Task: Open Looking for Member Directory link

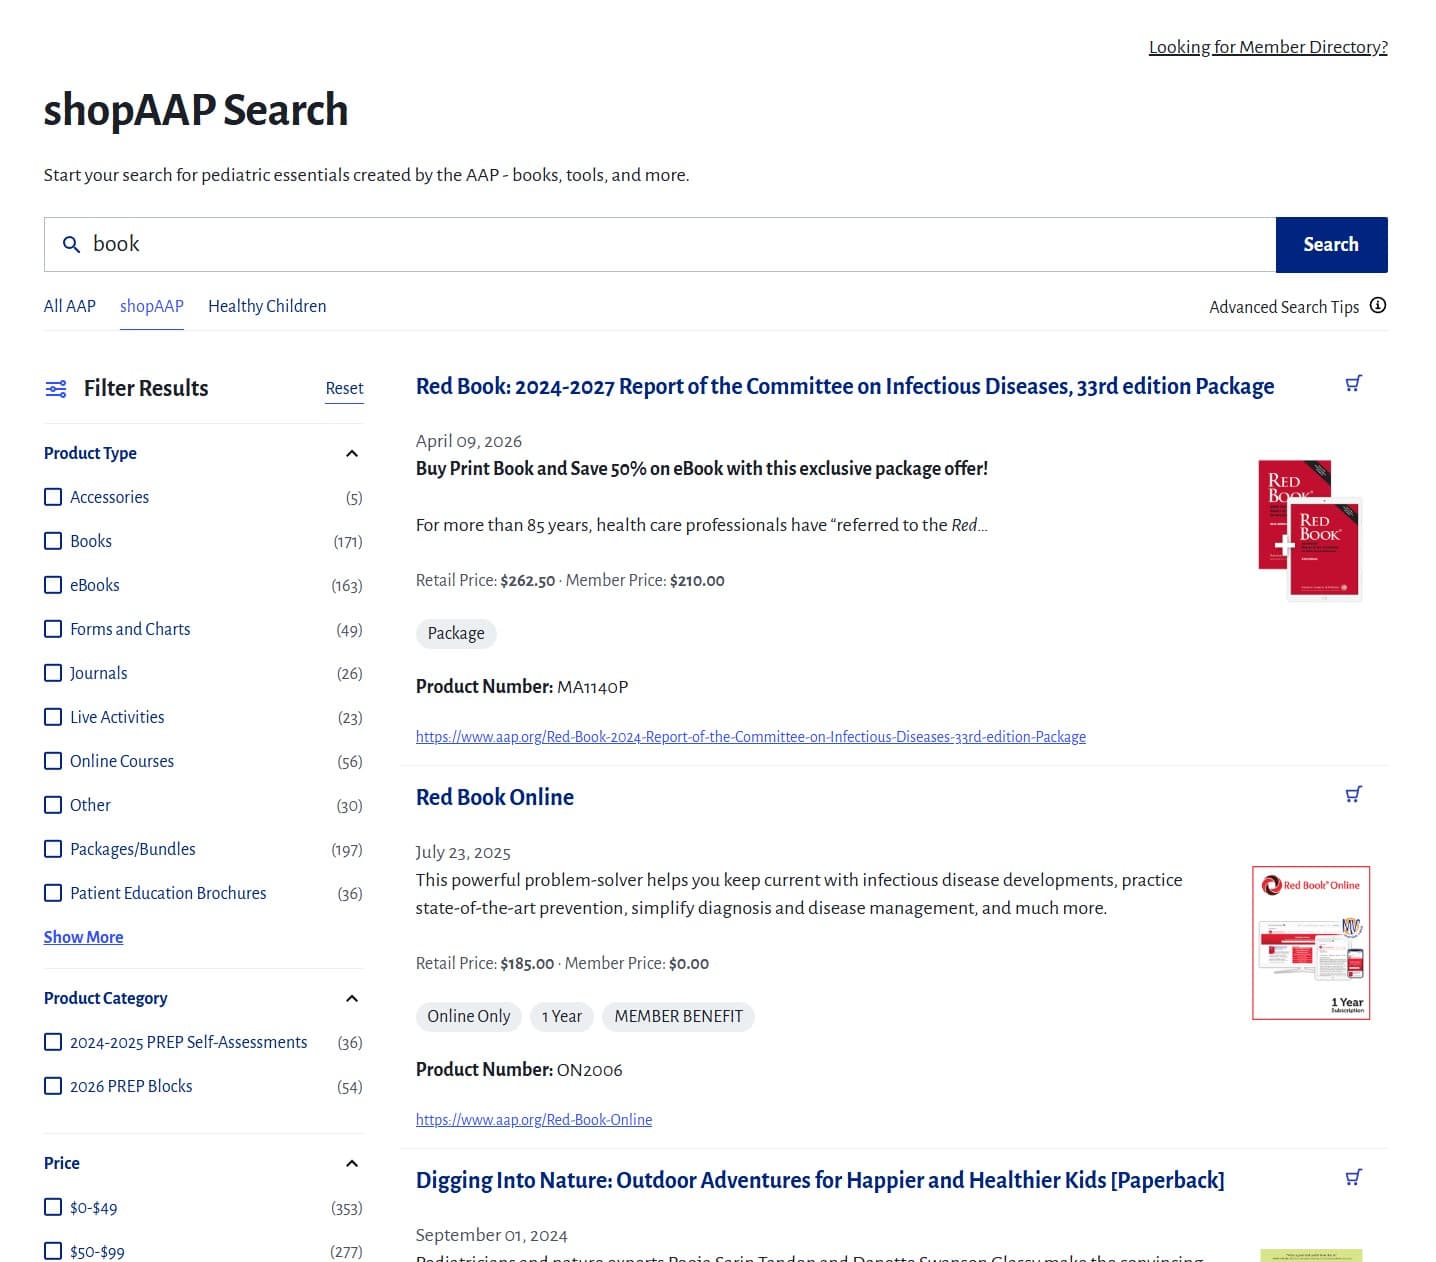Action: coord(1268,47)
